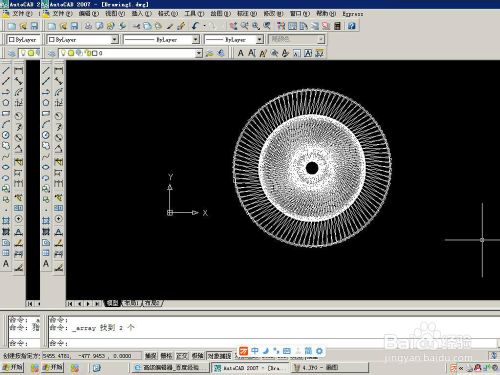Click the Justify Text icon in text toolbar
This screenshot has width=500, height=375.
point(308,53)
